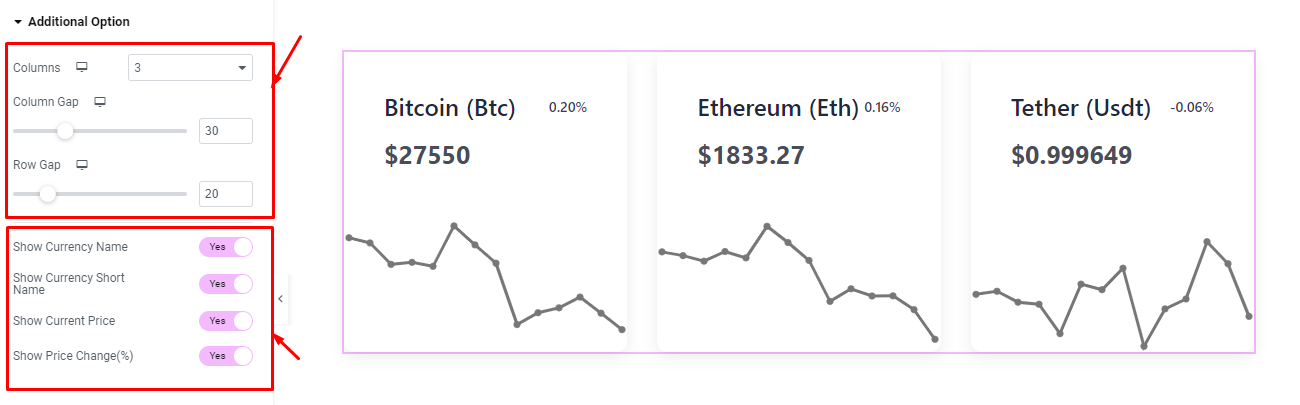This screenshot has height=405, width=1300.
Task: Click the Column Gap slider handle
Action: 65,130
